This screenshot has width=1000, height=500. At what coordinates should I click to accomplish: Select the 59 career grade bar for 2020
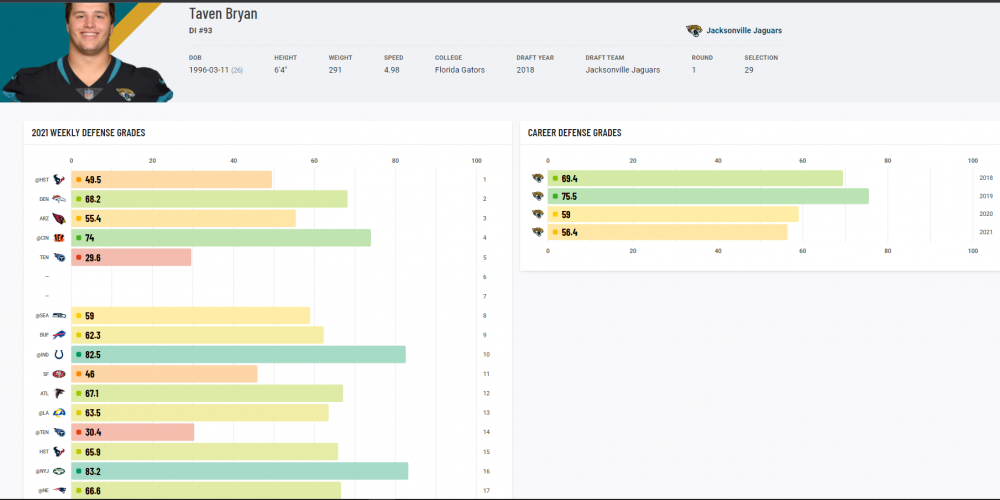coord(673,214)
